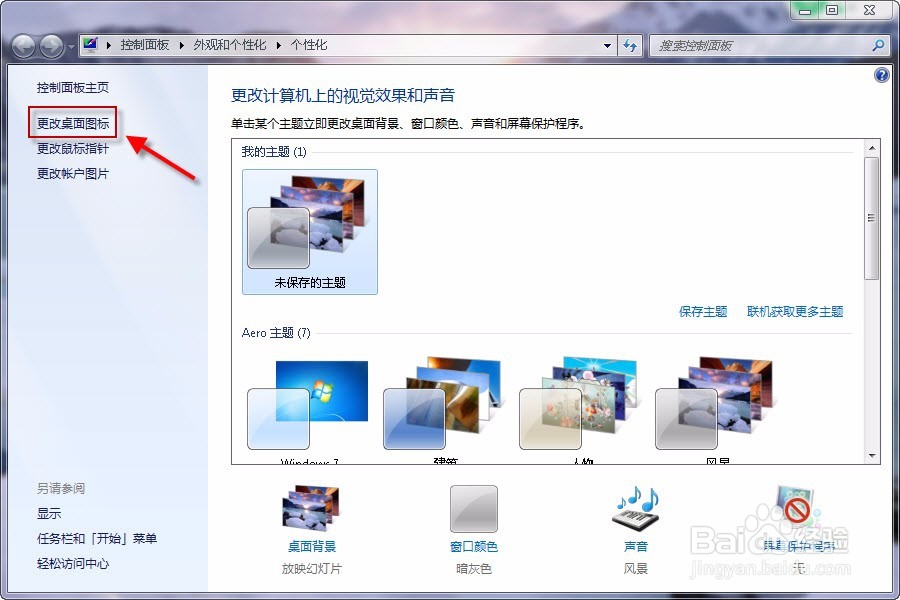The height and width of the screenshot is (600, 900).
Task: Click the theme list scroll-down arrow
Action: [872, 456]
